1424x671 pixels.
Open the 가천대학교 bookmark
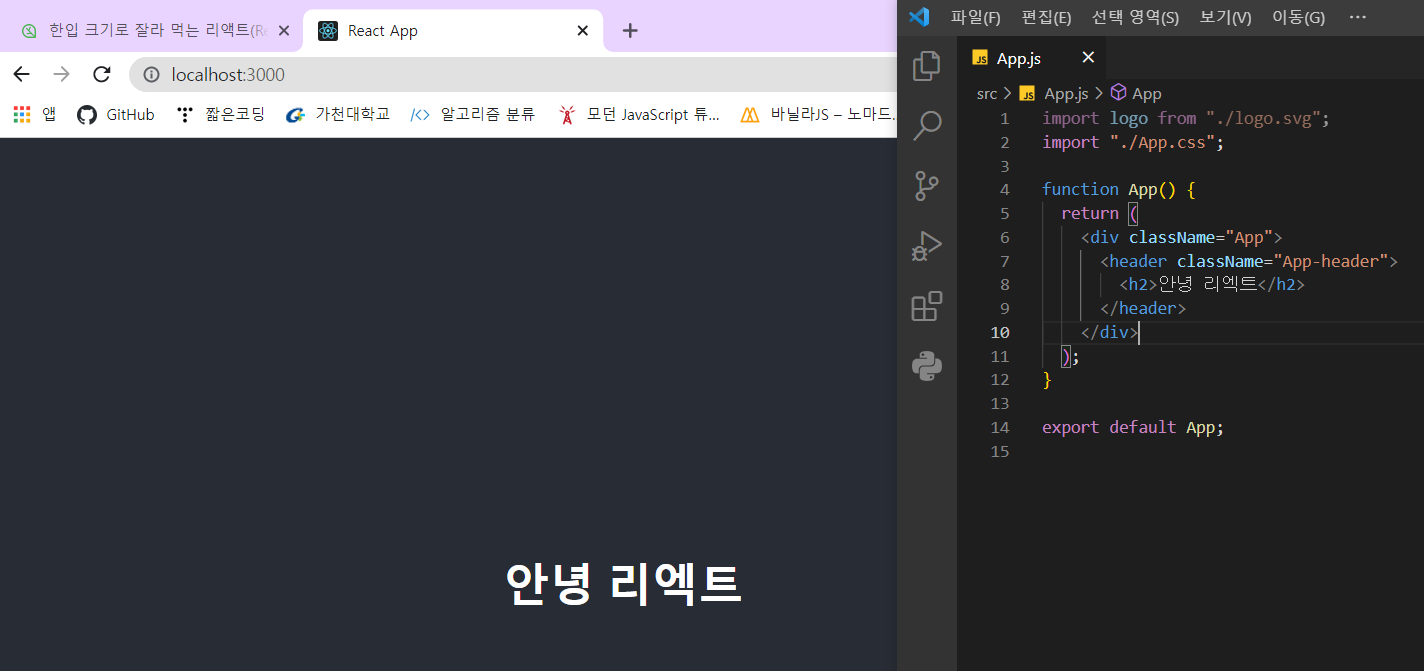click(337, 115)
